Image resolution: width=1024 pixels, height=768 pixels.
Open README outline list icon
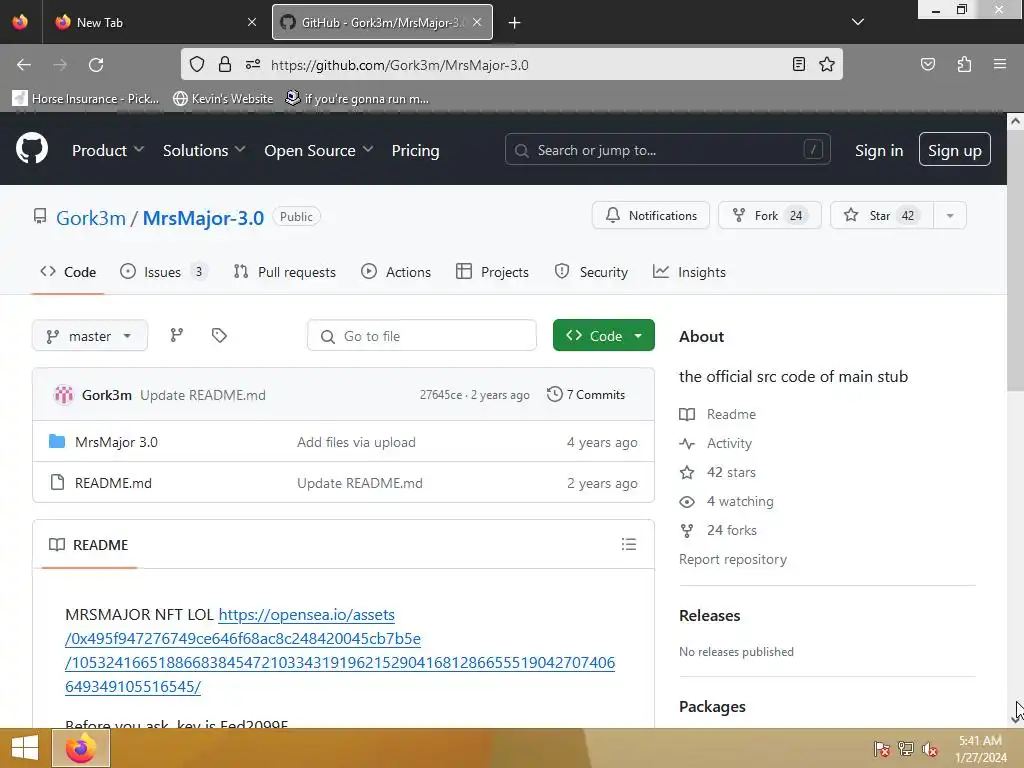pyautogui.click(x=629, y=544)
